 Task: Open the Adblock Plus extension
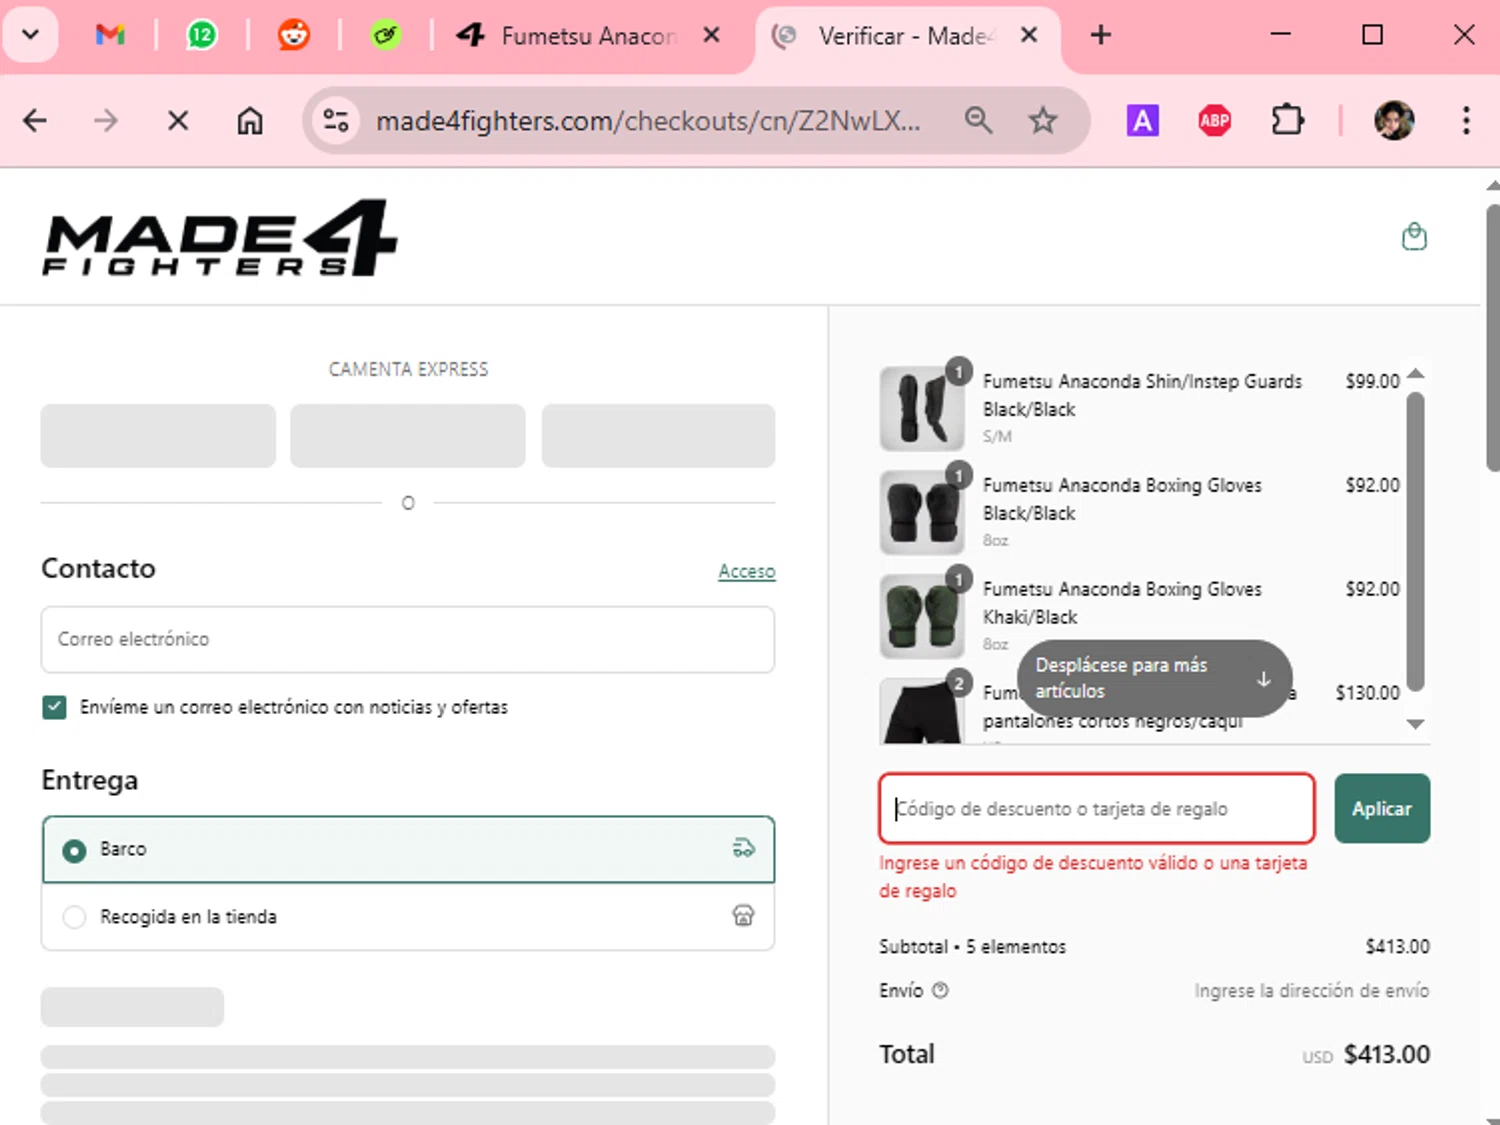(1214, 121)
